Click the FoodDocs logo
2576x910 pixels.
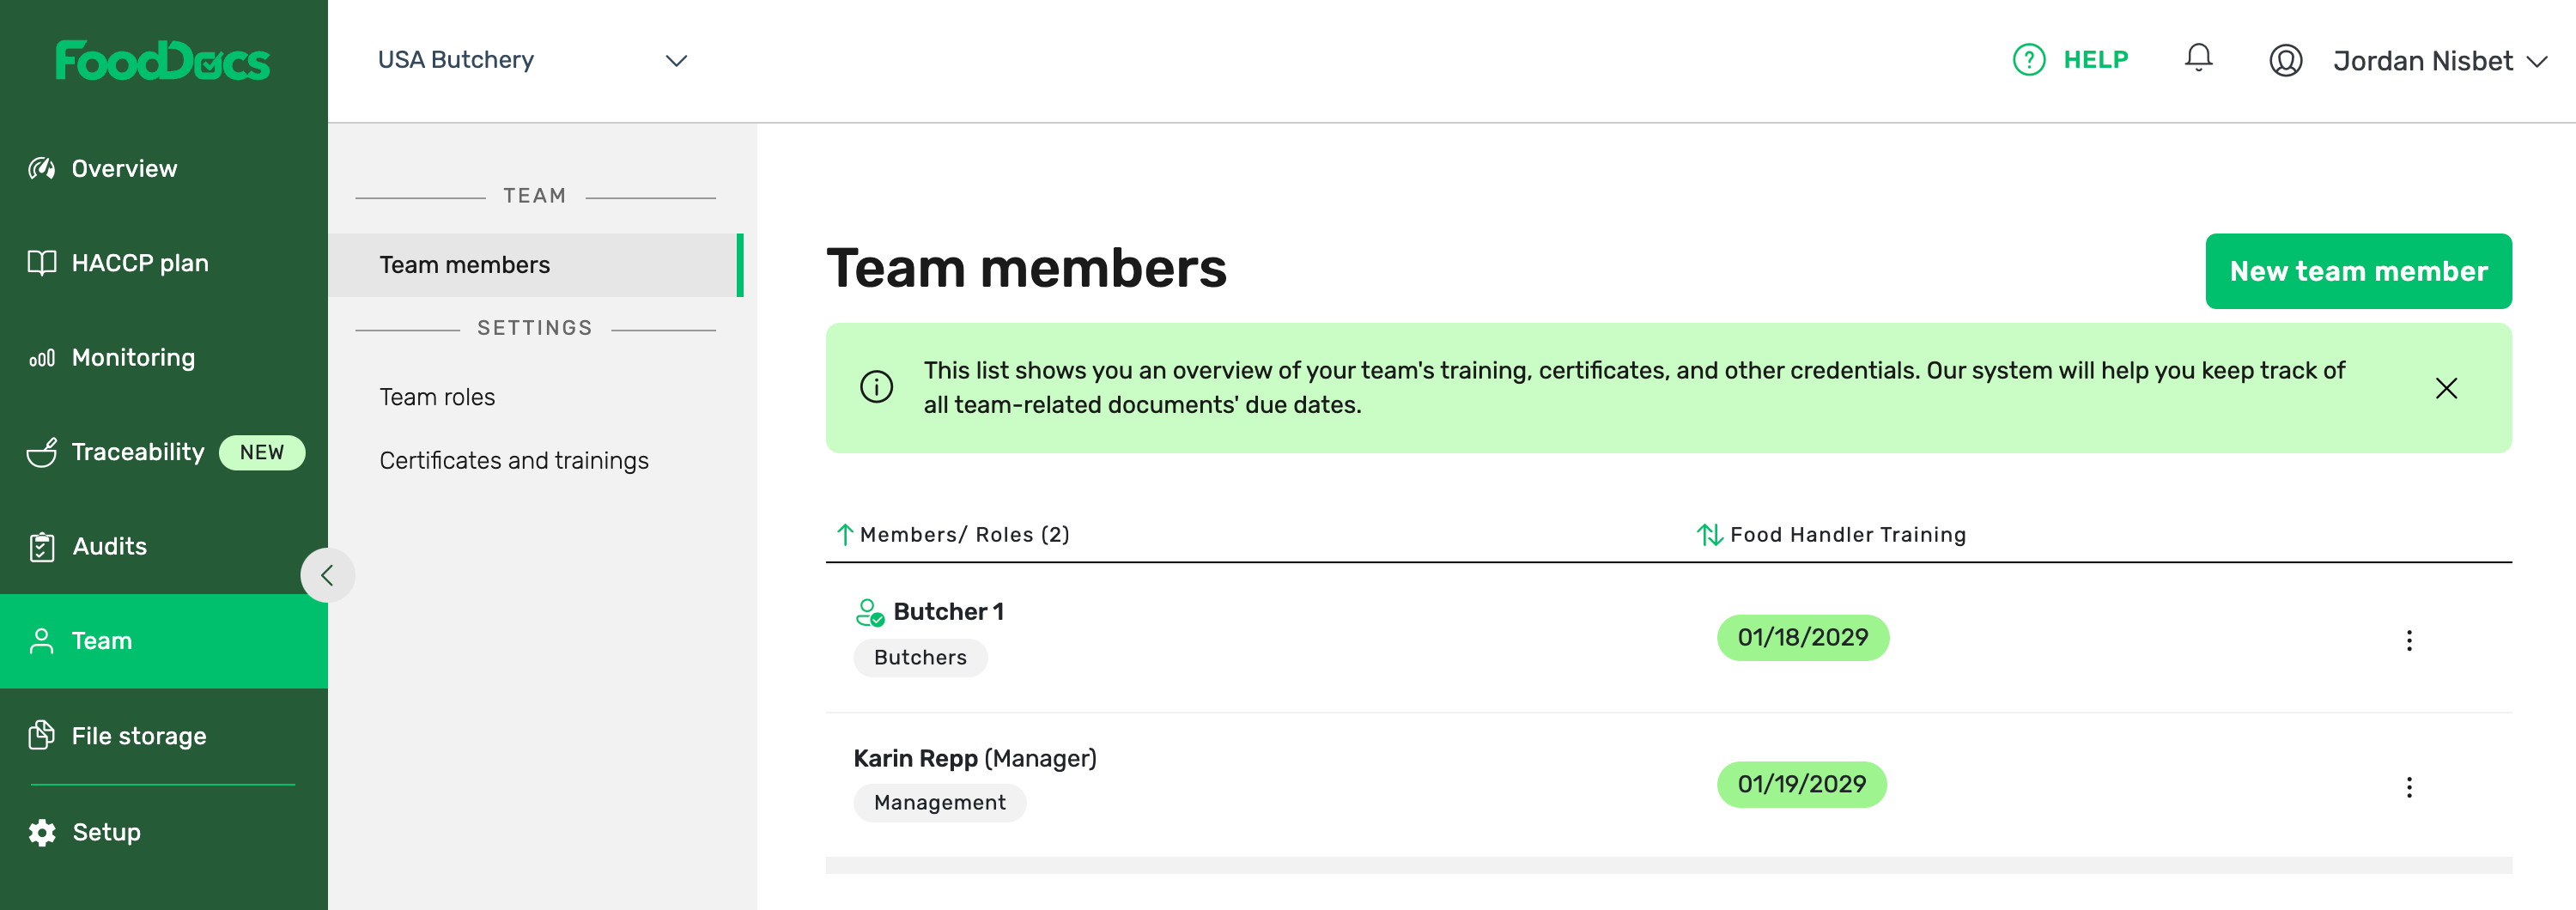[162, 61]
